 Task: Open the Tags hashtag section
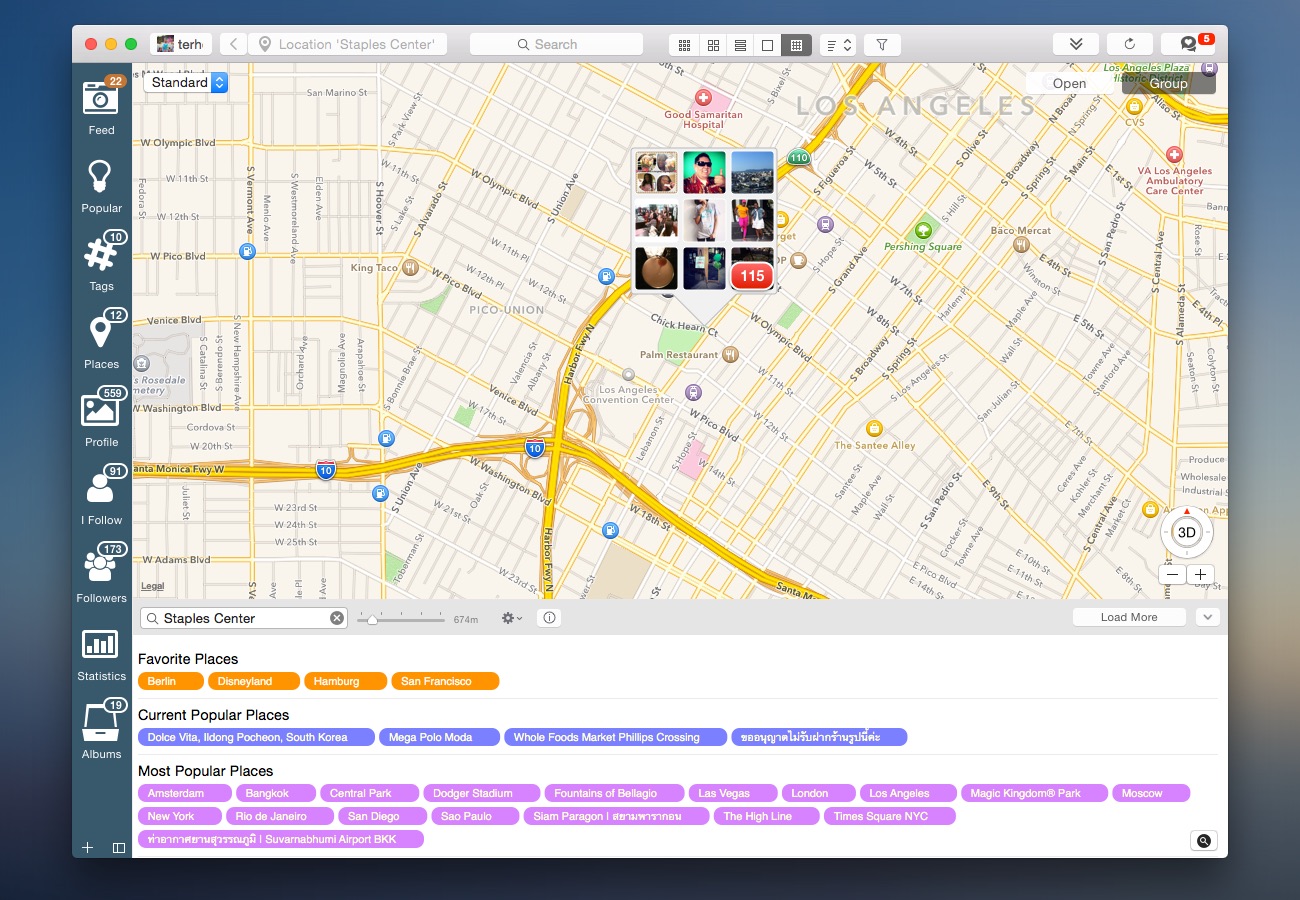tap(101, 262)
